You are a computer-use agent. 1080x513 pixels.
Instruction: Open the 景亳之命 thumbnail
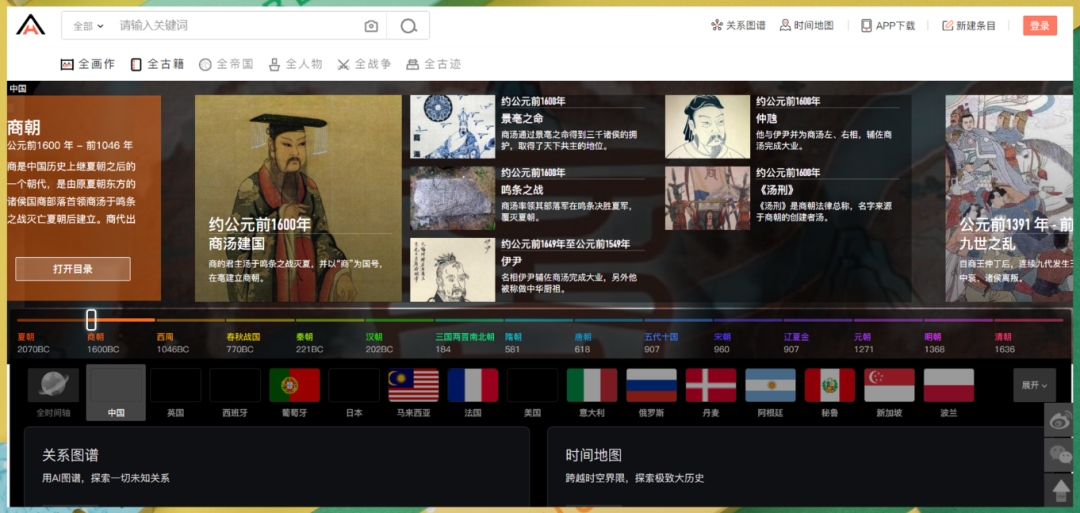pos(453,127)
